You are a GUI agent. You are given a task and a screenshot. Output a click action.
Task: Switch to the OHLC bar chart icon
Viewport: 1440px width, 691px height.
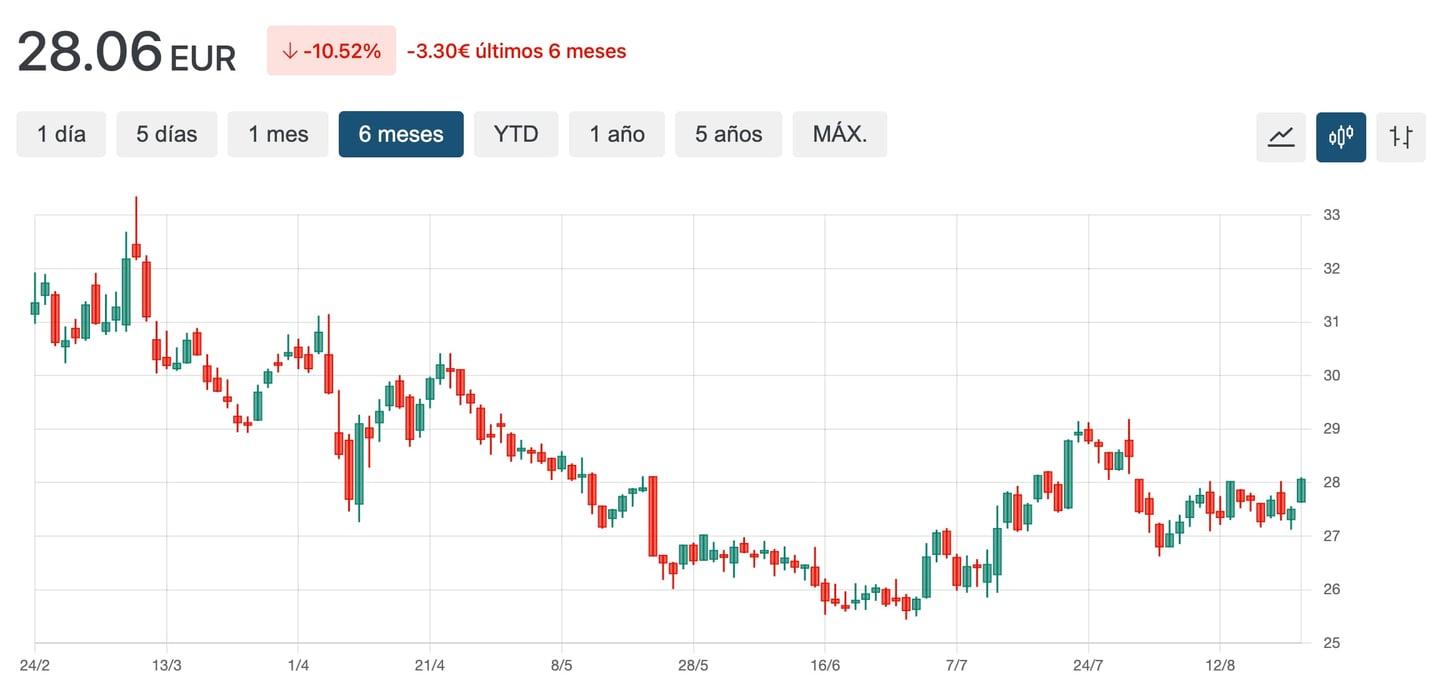click(1401, 135)
